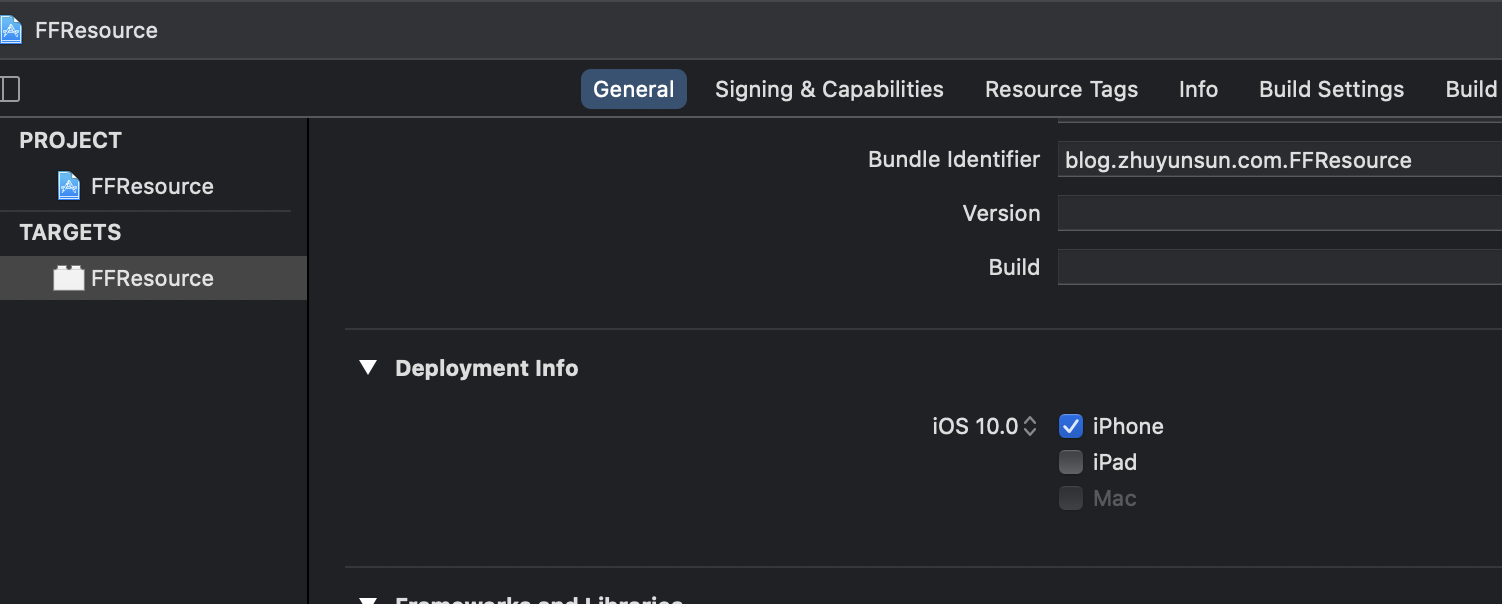Open the iOS 10.0 deployment target dropdown
The height and width of the screenshot is (604, 1502).
coord(985,426)
